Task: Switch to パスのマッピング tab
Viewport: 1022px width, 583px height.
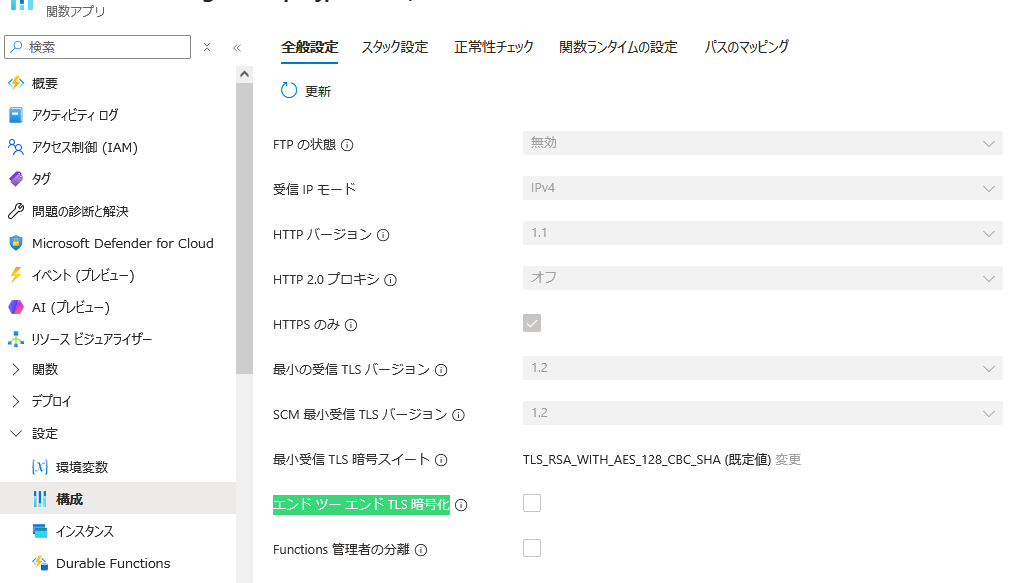Action: click(746, 47)
